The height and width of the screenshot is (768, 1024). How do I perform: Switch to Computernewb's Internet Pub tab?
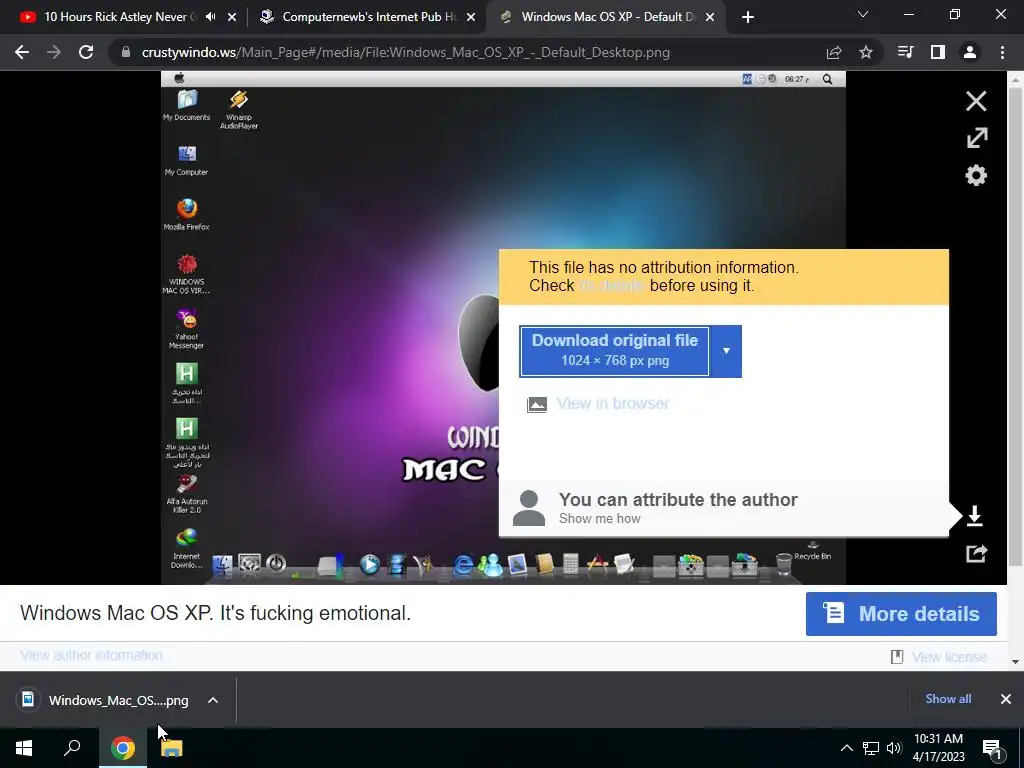[369, 17]
